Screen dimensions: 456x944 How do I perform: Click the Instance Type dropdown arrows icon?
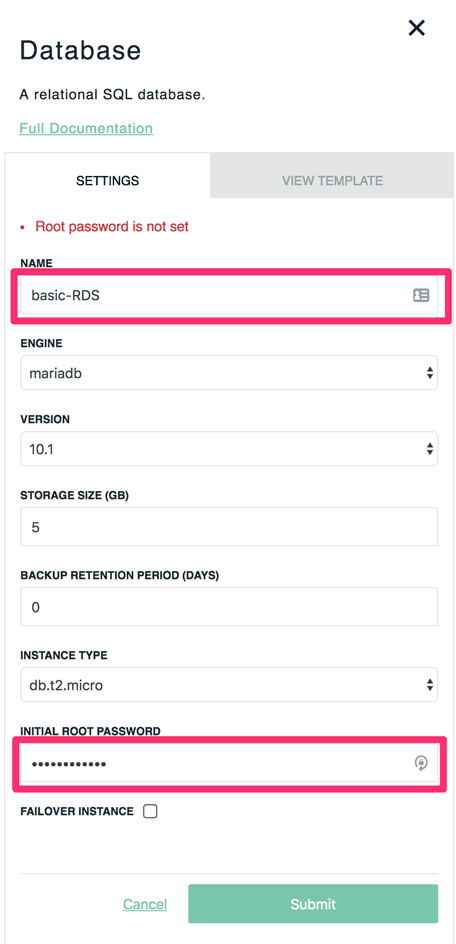(429, 685)
